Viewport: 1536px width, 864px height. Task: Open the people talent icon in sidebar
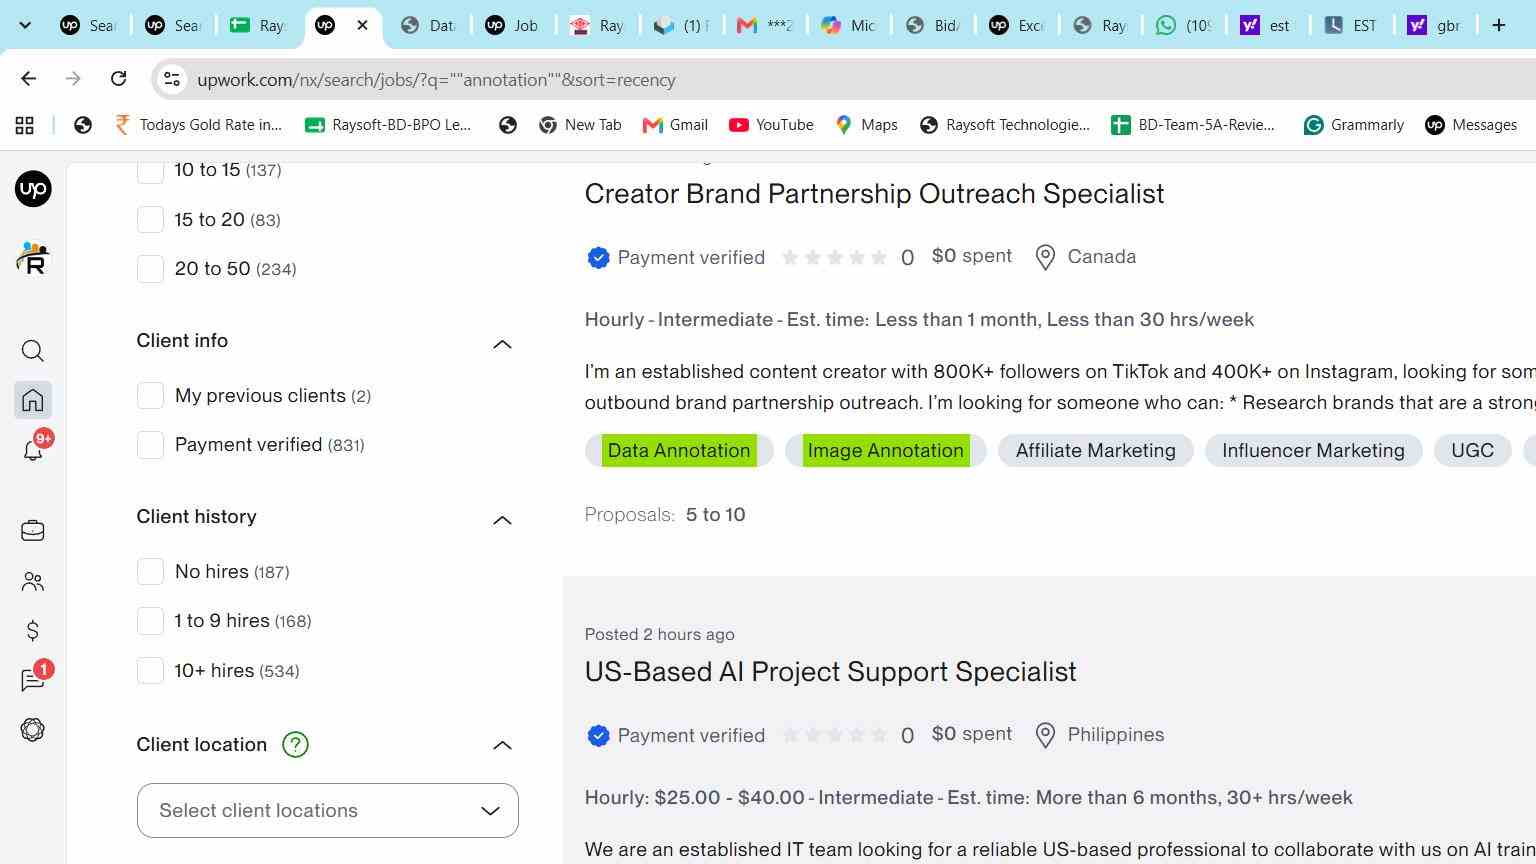coord(33,581)
